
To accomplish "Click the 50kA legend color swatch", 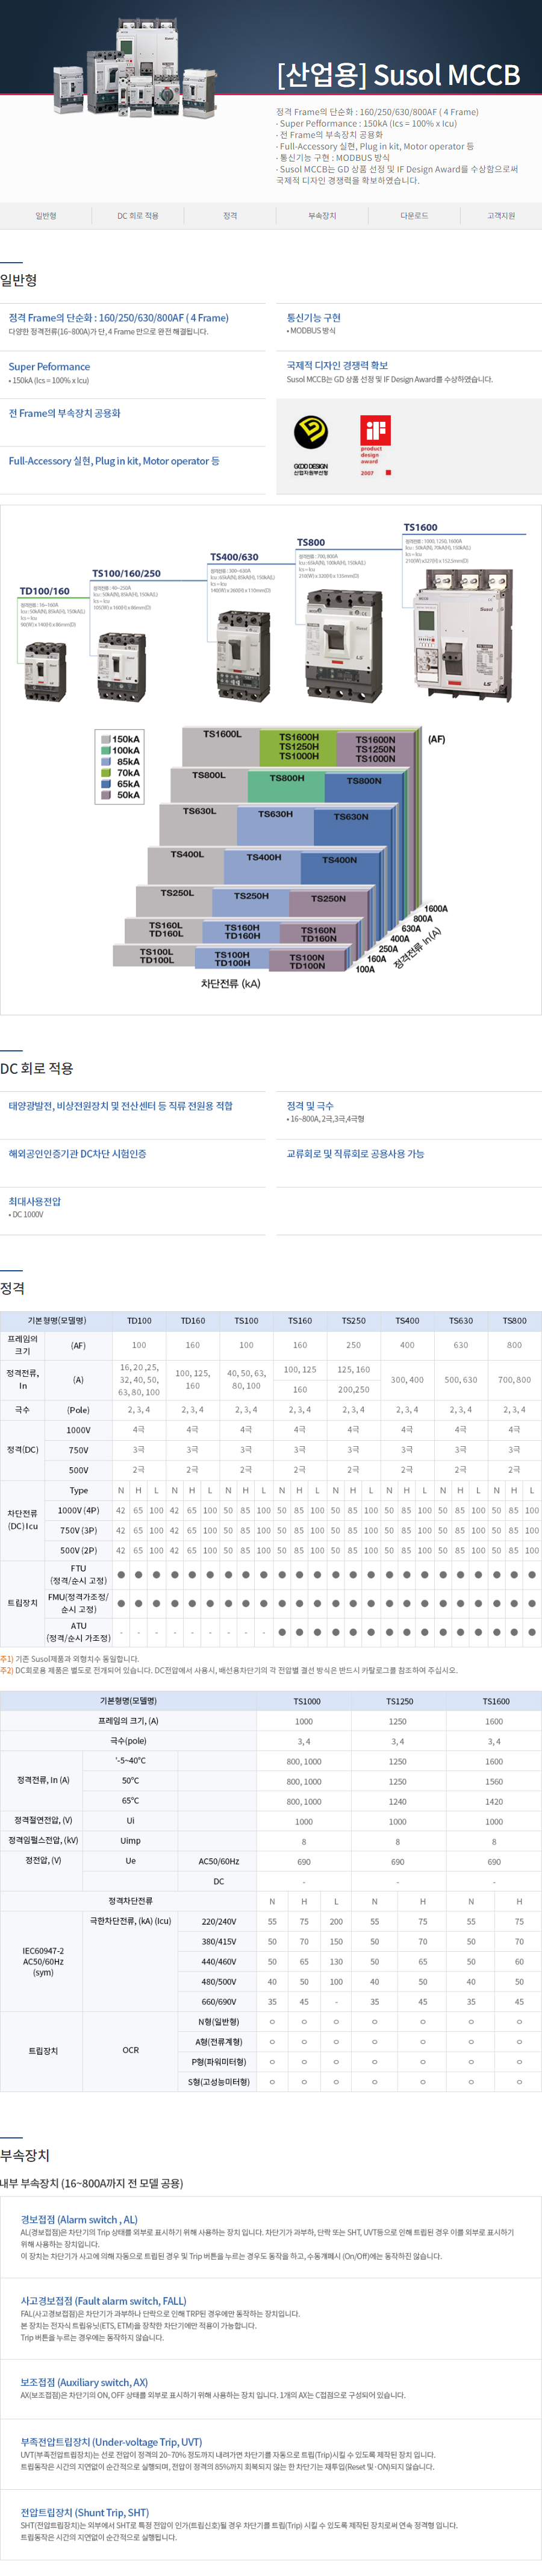I will [x=105, y=795].
